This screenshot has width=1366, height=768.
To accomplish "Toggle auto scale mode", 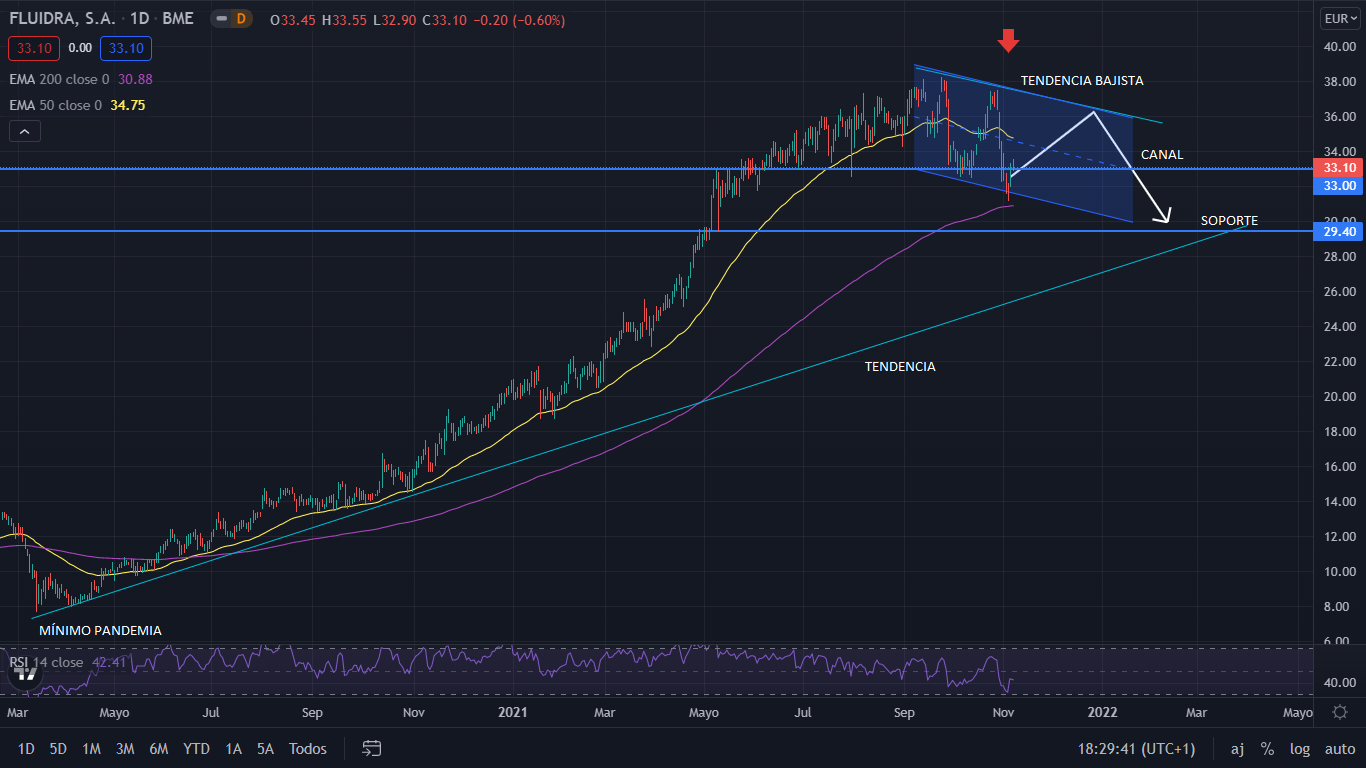I will pyautogui.click(x=1340, y=748).
